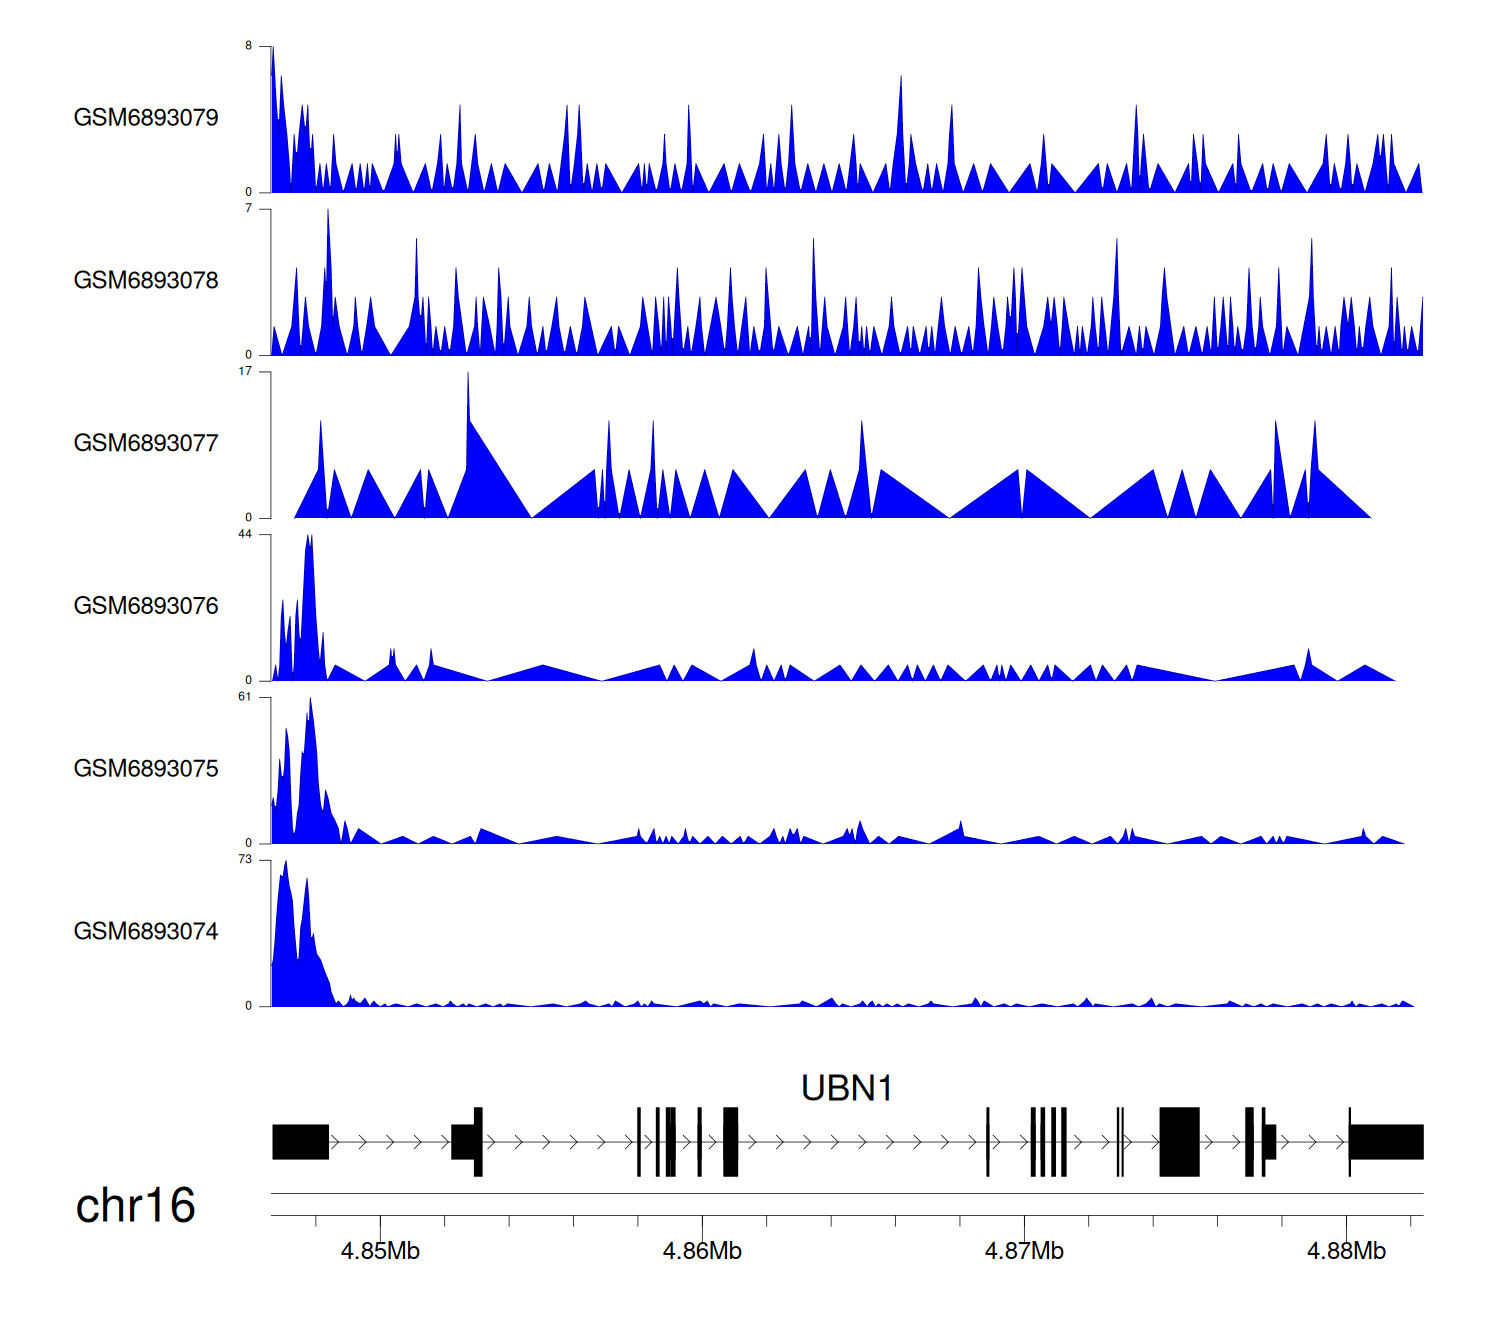Select the GSM6893078 track label
This screenshot has width=1500, height=1320.
click(x=146, y=281)
